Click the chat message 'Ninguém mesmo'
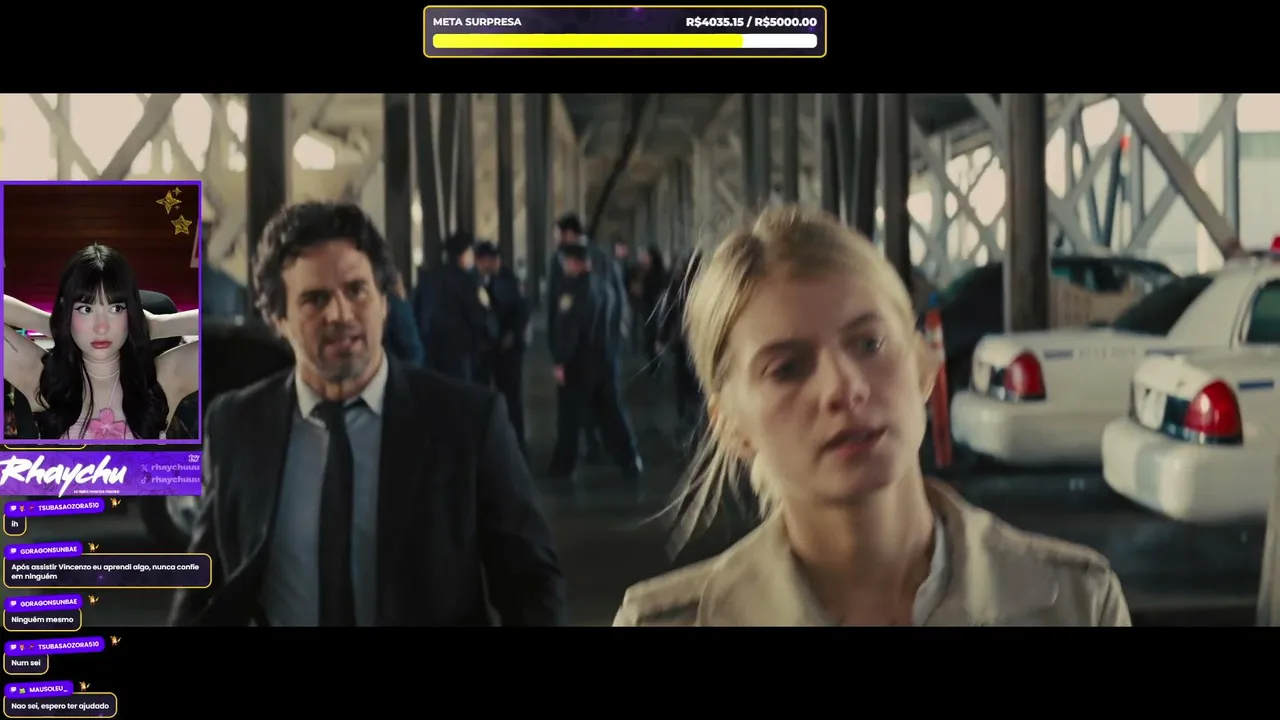The image size is (1280, 720). [x=42, y=619]
